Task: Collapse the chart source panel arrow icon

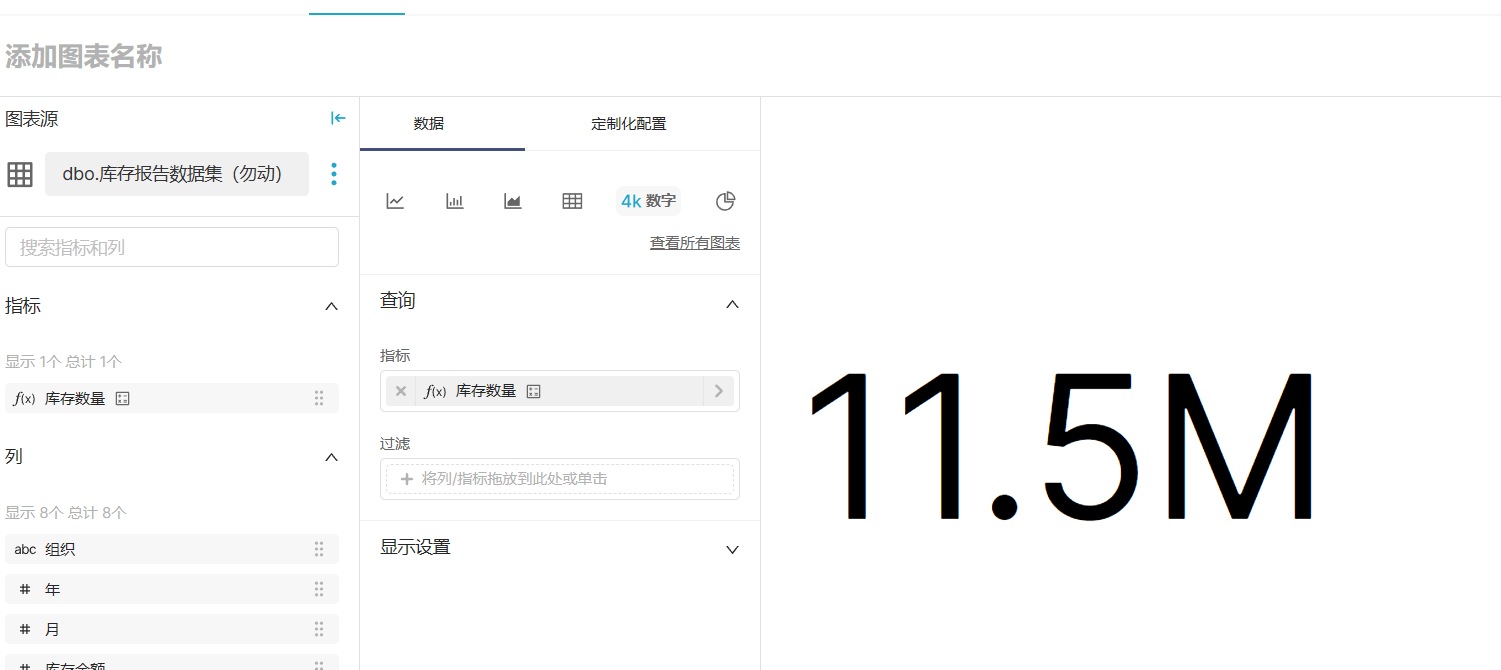Action: pyautogui.click(x=338, y=118)
